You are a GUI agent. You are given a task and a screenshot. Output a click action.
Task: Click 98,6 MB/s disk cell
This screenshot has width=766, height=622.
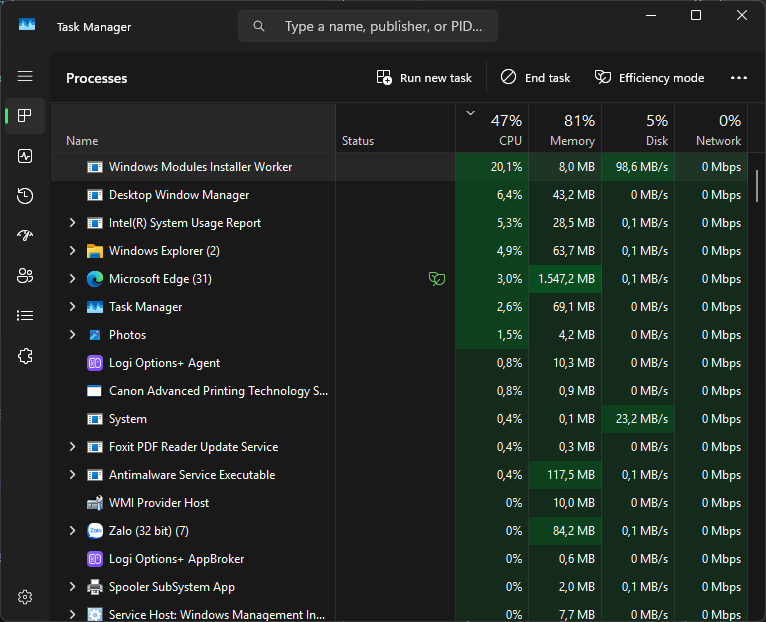coord(638,167)
